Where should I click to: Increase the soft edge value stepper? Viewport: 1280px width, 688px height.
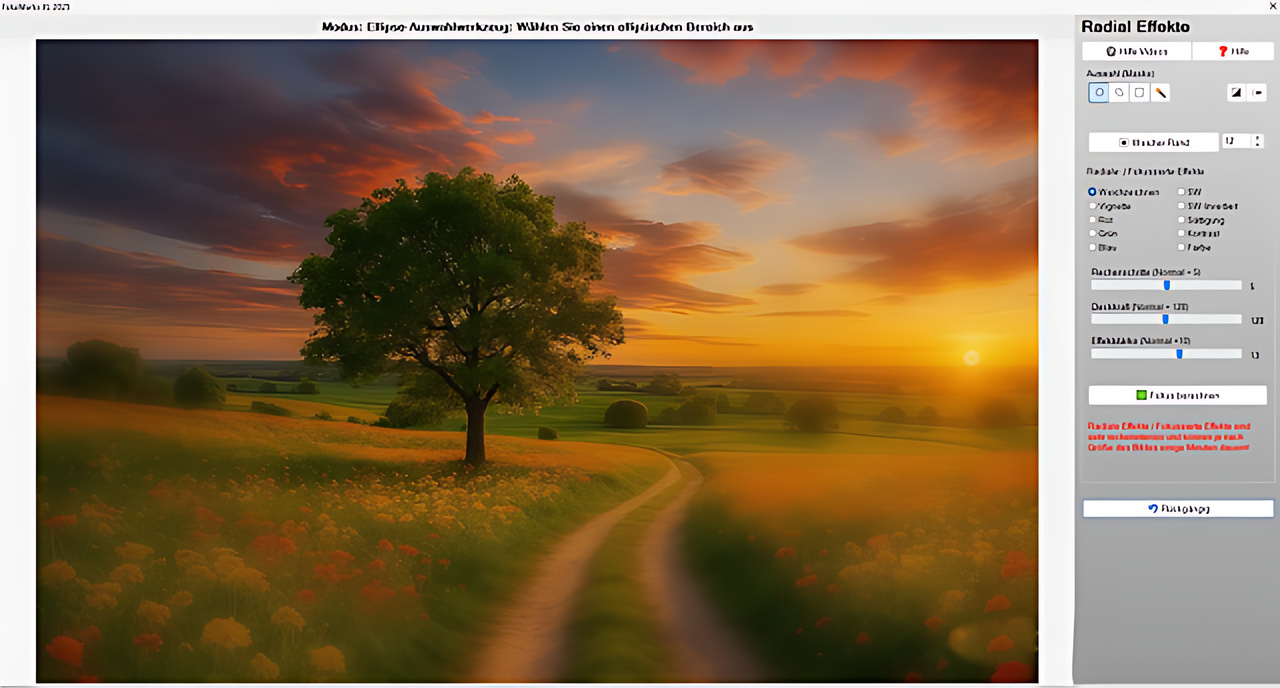click(1258, 138)
